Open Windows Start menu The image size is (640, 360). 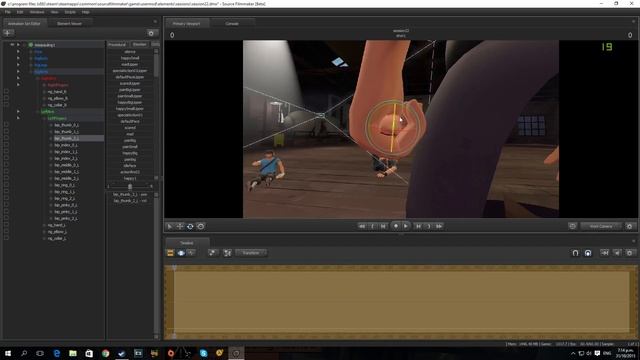pyautogui.click(x=7, y=353)
